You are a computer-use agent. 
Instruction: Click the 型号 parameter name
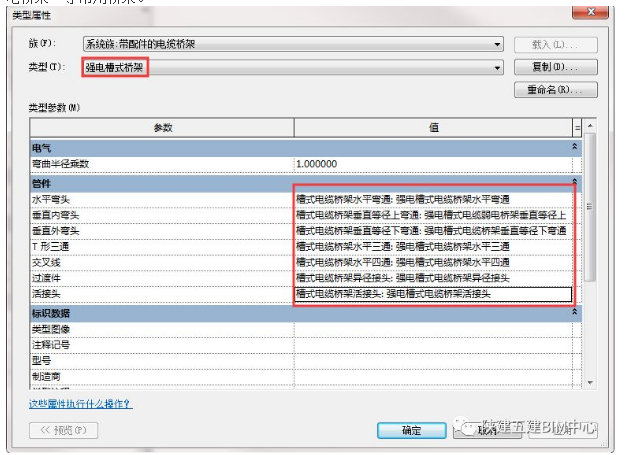pyautogui.click(x=42, y=361)
